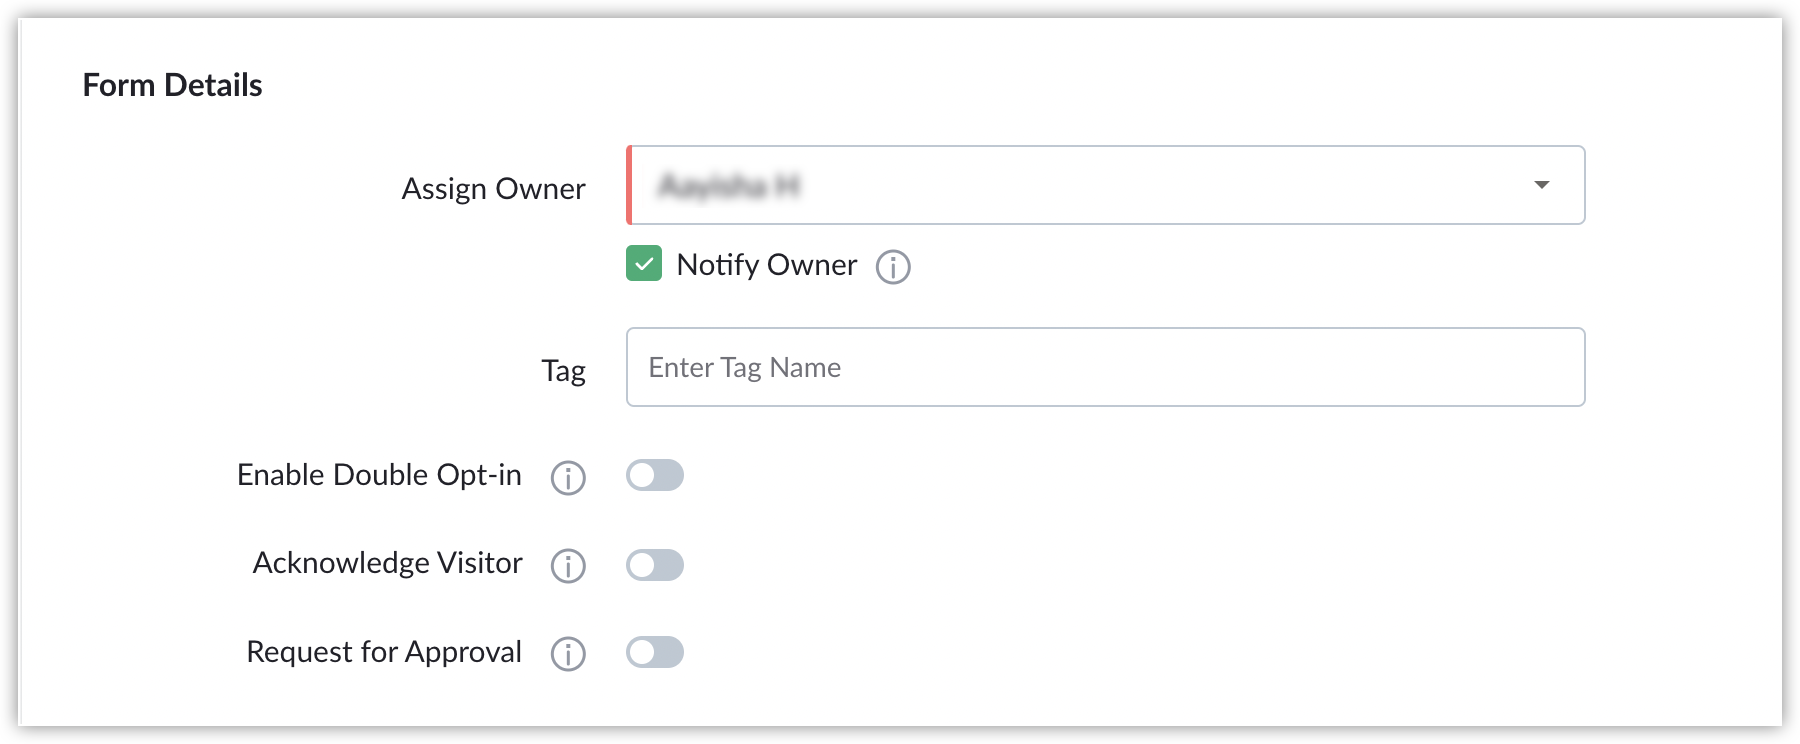1800x744 pixels.
Task: Click the Assign Owner label
Action: click(x=493, y=188)
